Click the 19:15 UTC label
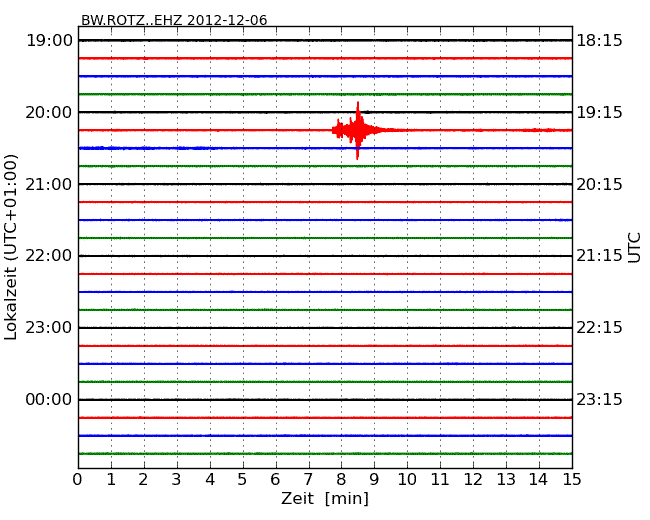 599,112
